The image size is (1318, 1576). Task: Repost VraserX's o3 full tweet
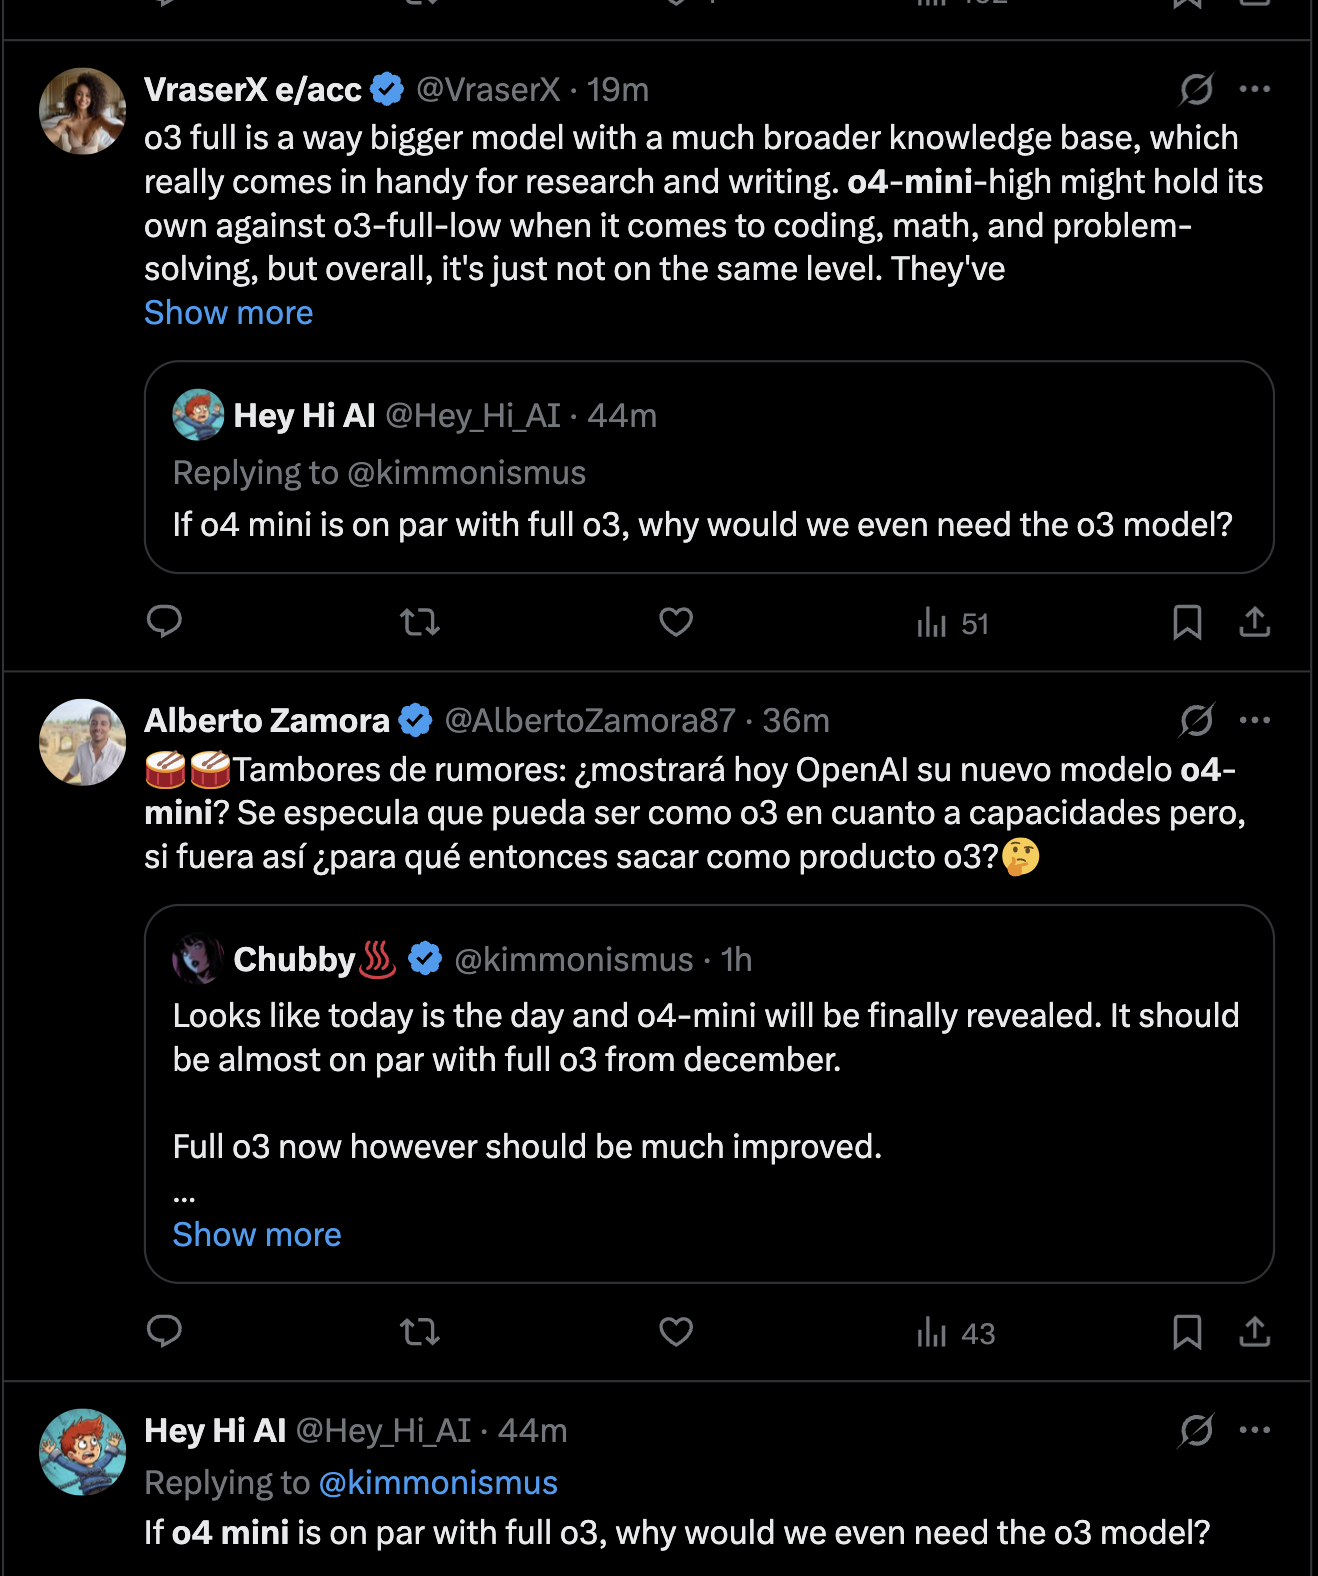[420, 622]
